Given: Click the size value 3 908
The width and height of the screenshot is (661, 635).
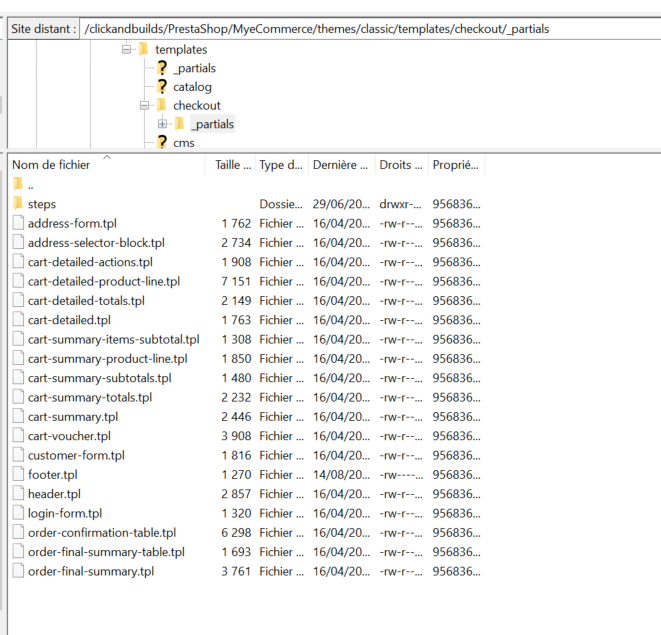Looking at the screenshot, I should [236, 436].
